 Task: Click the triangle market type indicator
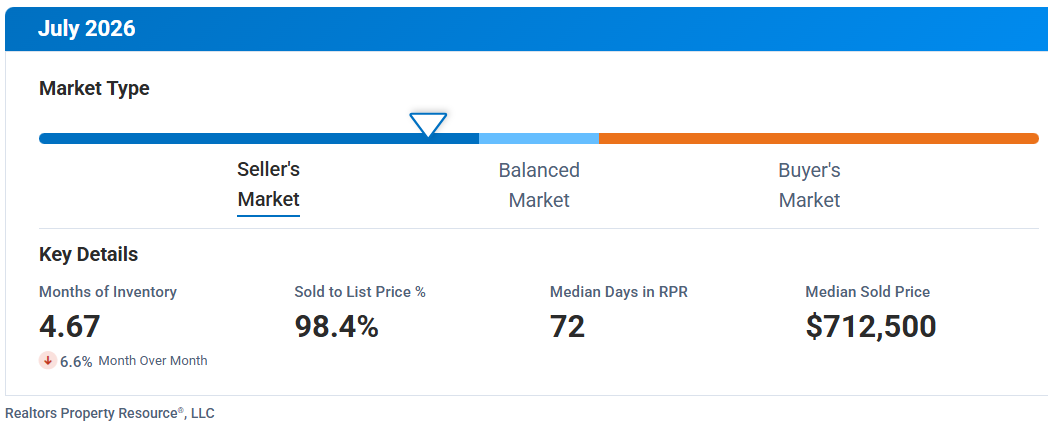point(428,124)
